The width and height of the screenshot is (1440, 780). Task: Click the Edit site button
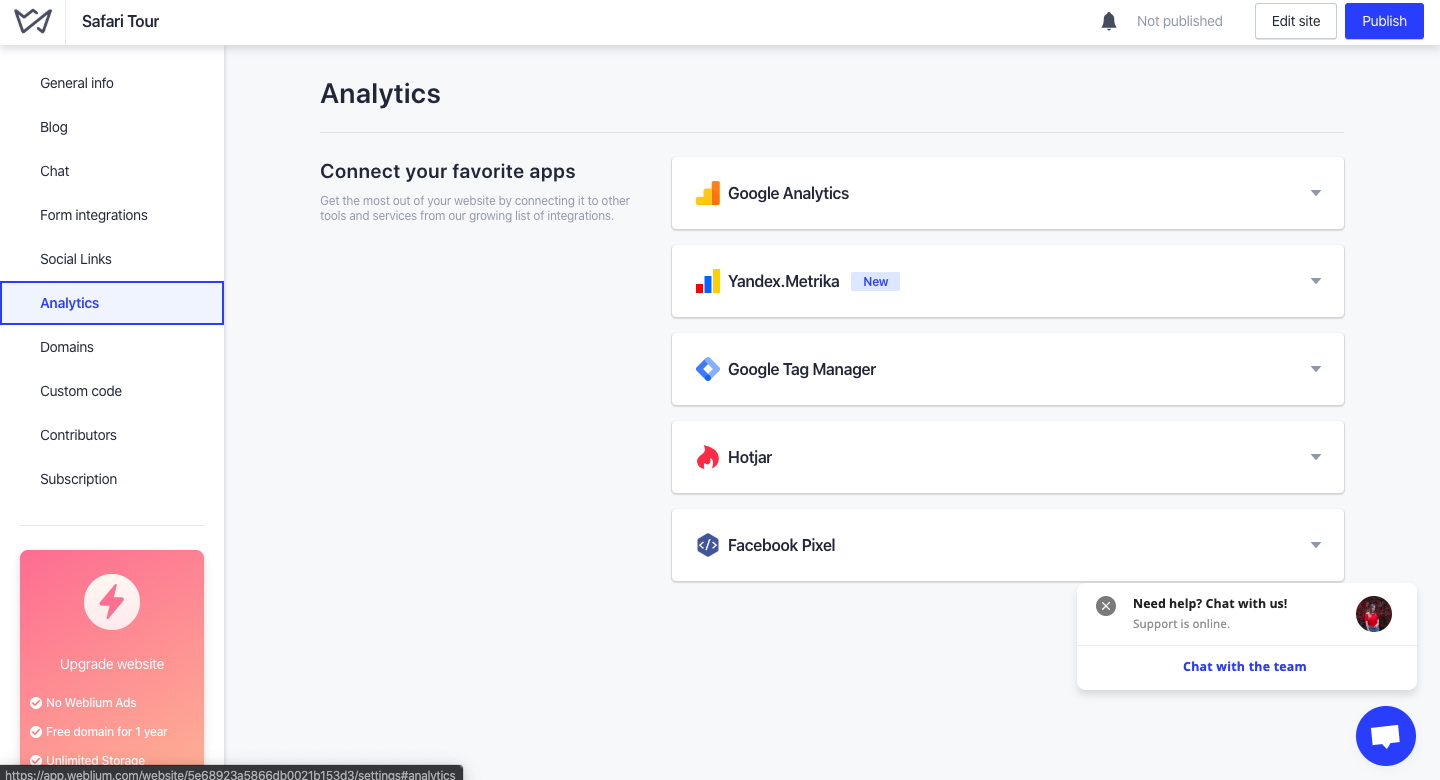1295,21
